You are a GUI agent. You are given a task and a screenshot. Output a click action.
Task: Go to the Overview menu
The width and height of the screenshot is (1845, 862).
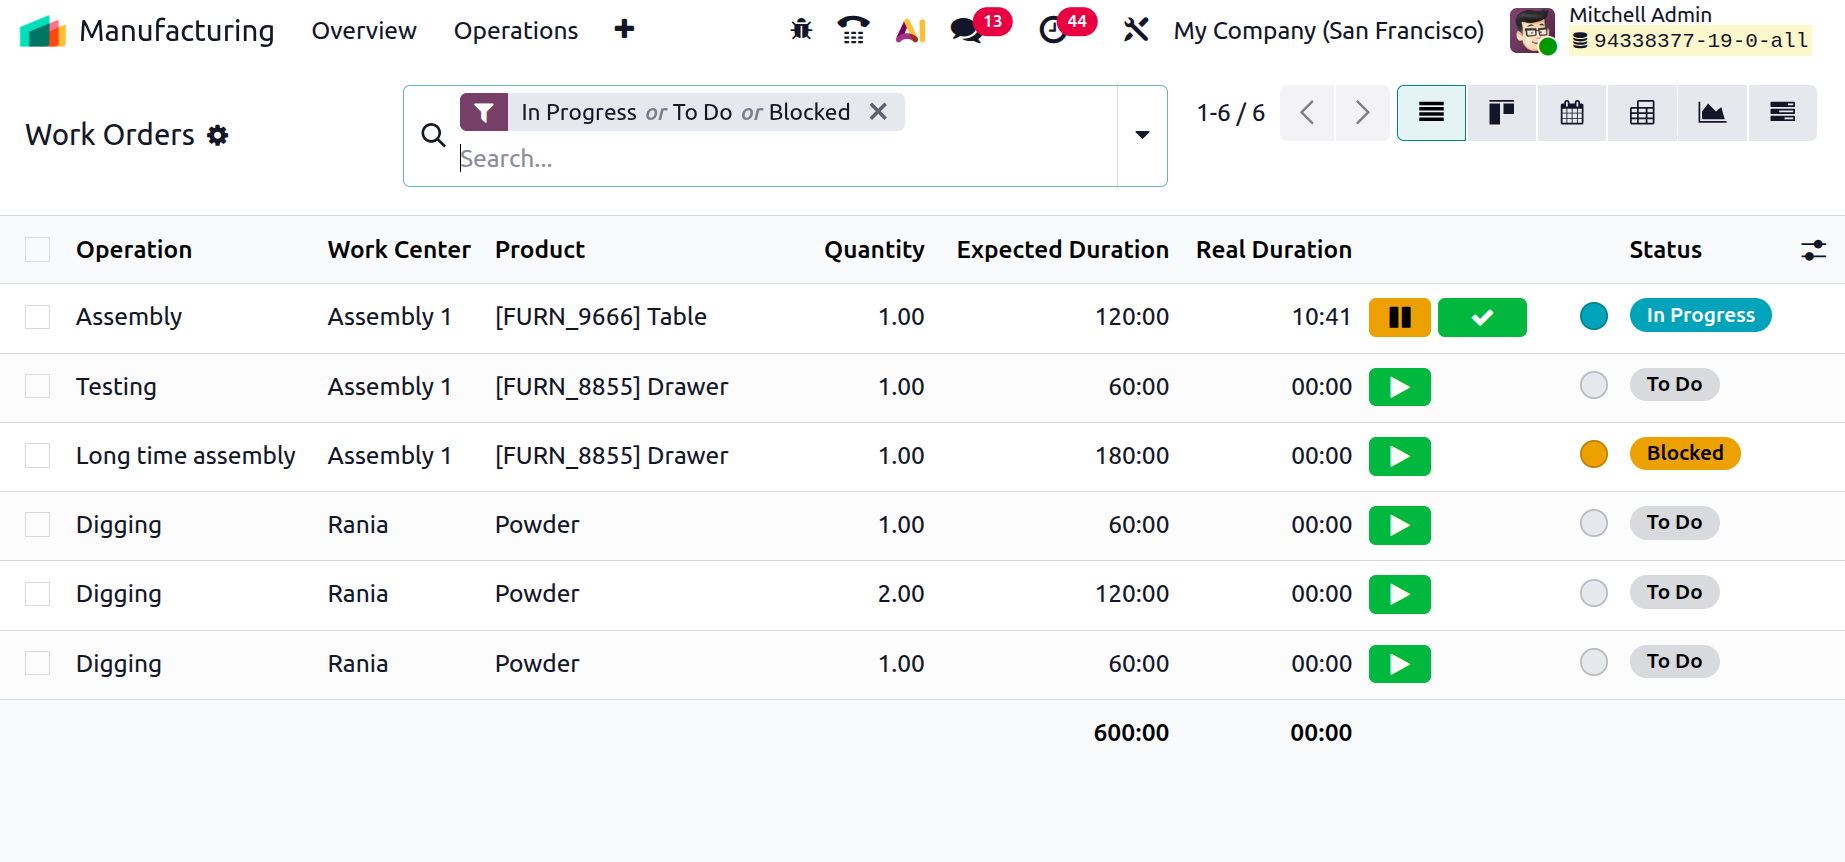tap(364, 31)
